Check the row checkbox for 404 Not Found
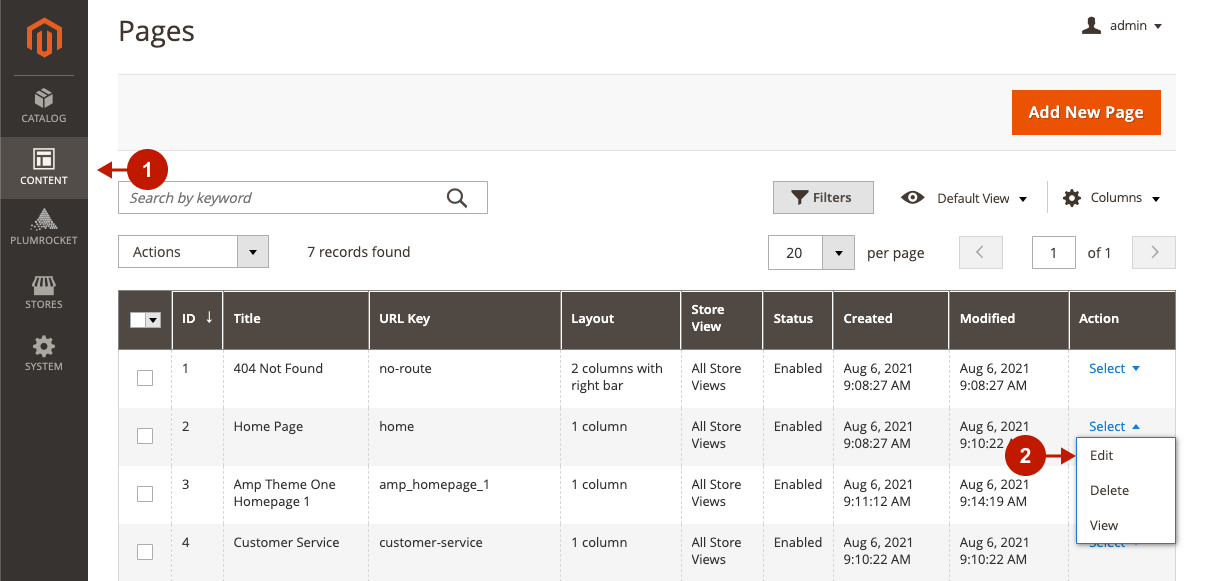This screenshot has width=1206, height=581. 144,378
